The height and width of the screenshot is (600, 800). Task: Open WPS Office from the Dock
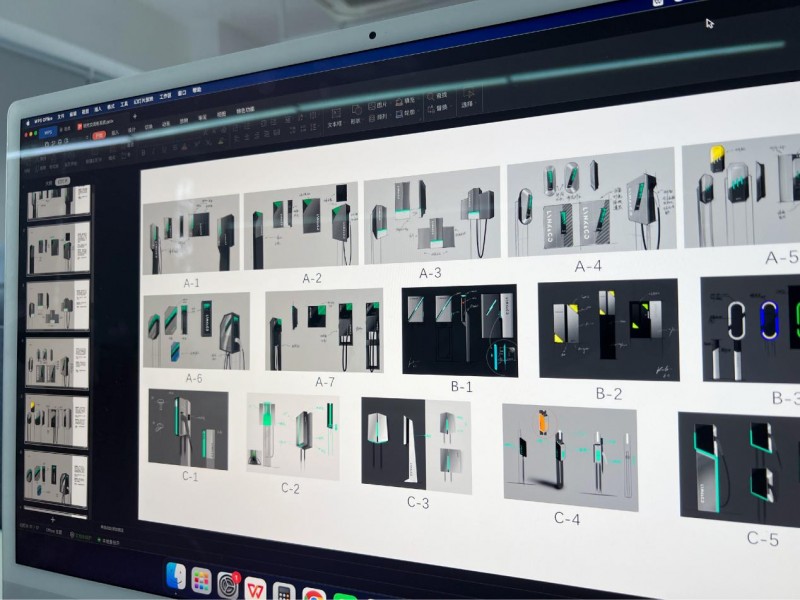255,589
